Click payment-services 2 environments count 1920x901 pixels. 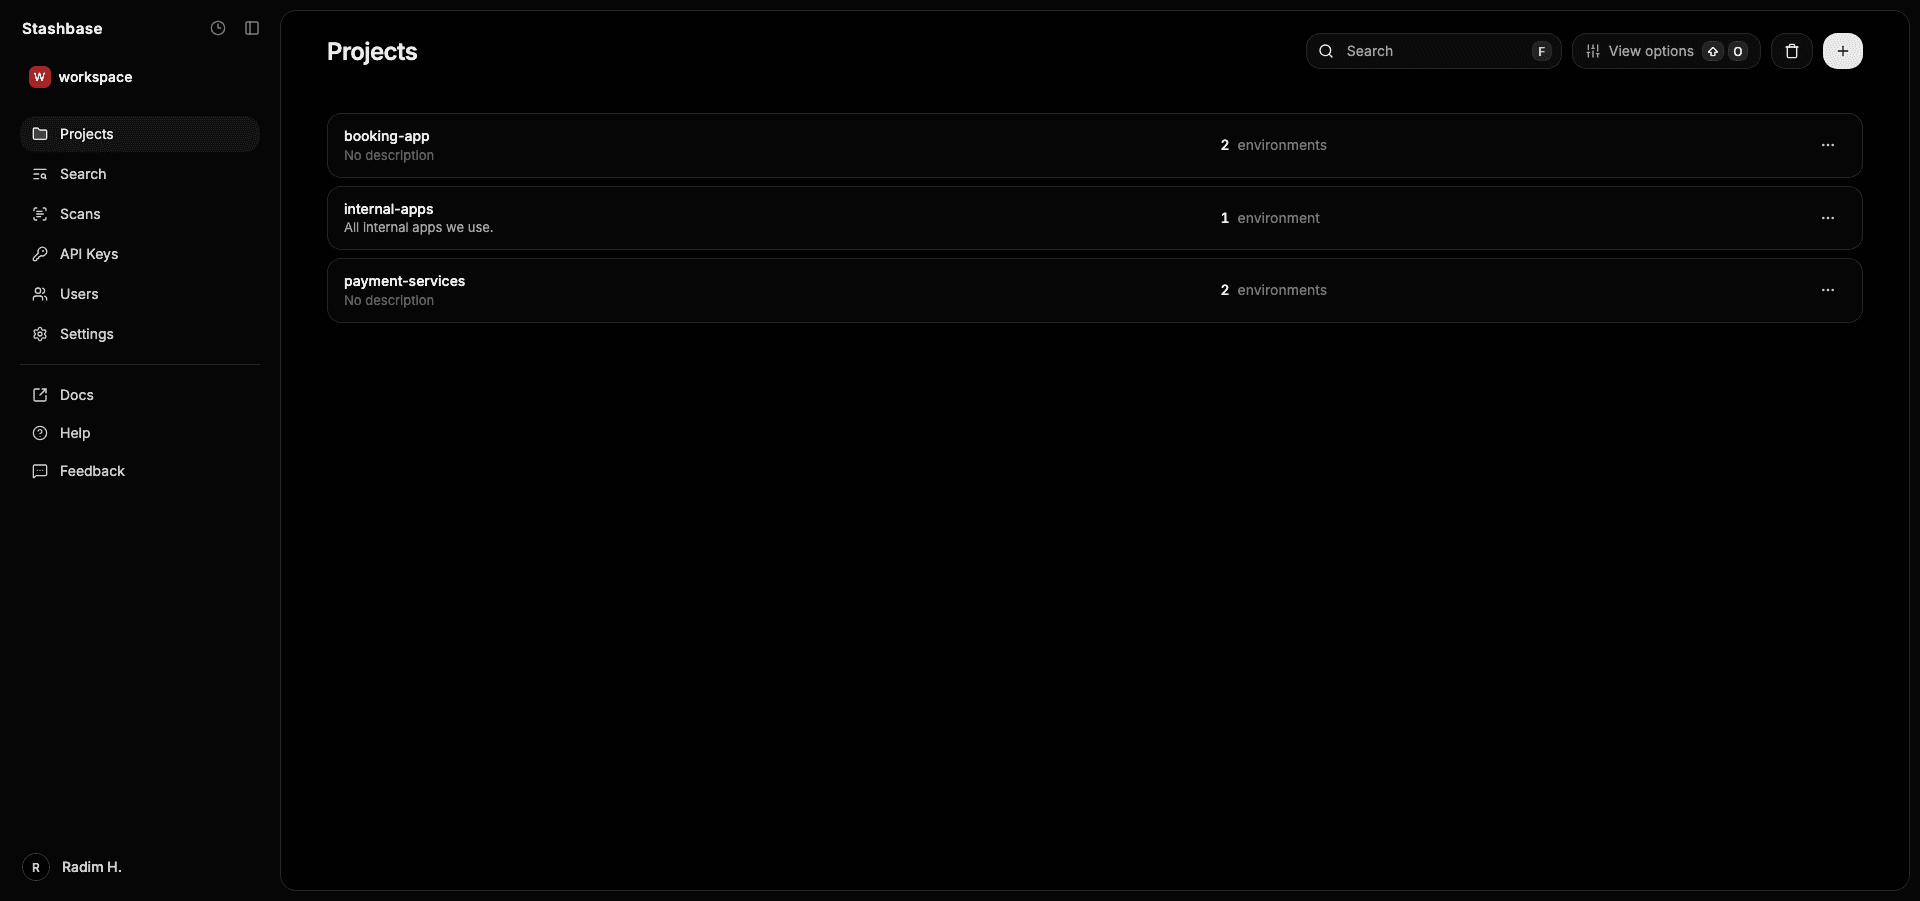(1273, 290)
